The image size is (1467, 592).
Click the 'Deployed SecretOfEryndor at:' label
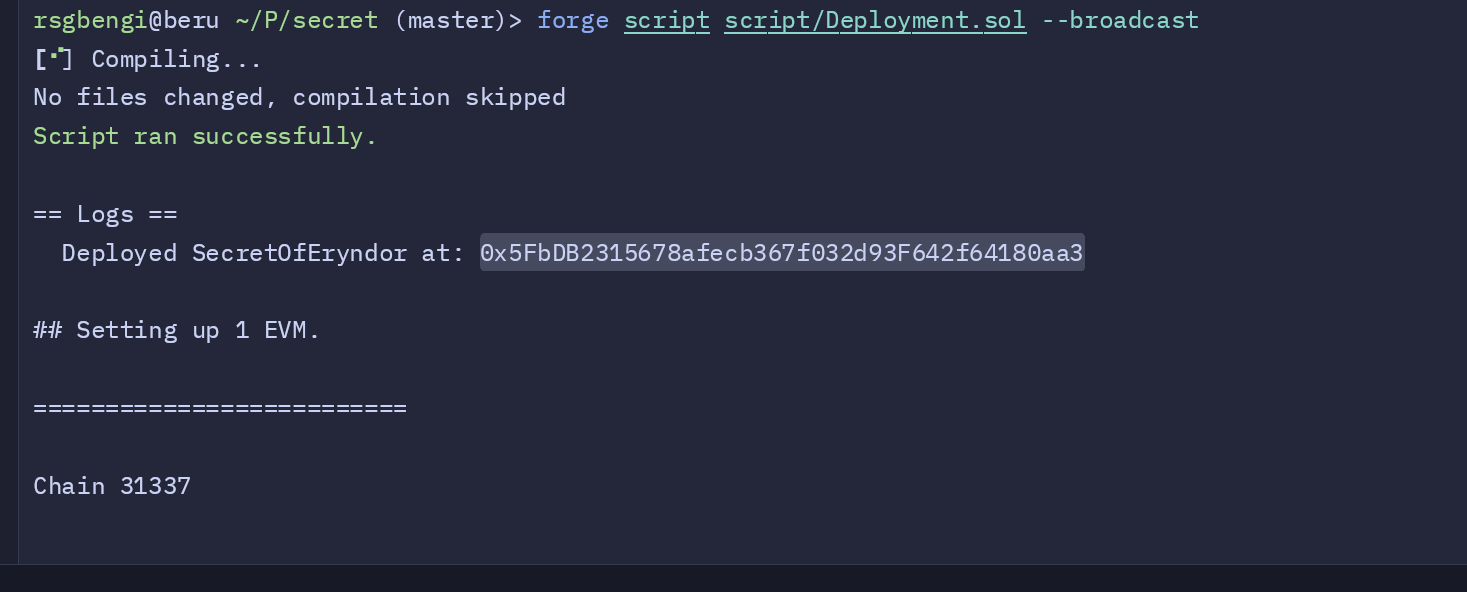pos(263,253)
